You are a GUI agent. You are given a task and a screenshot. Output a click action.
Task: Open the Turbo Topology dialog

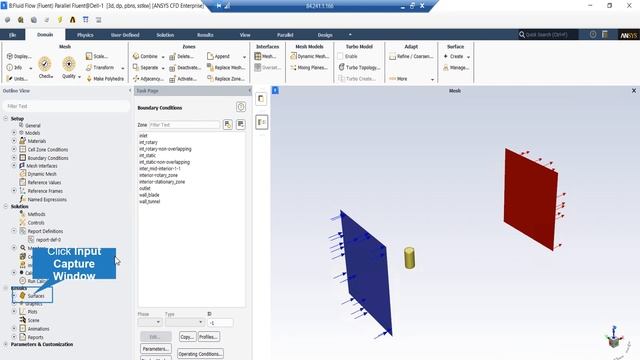[359, 68]
